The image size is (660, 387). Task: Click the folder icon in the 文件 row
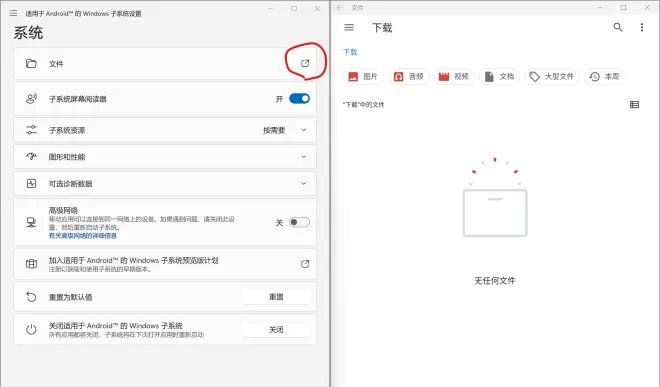pos(31,64)
